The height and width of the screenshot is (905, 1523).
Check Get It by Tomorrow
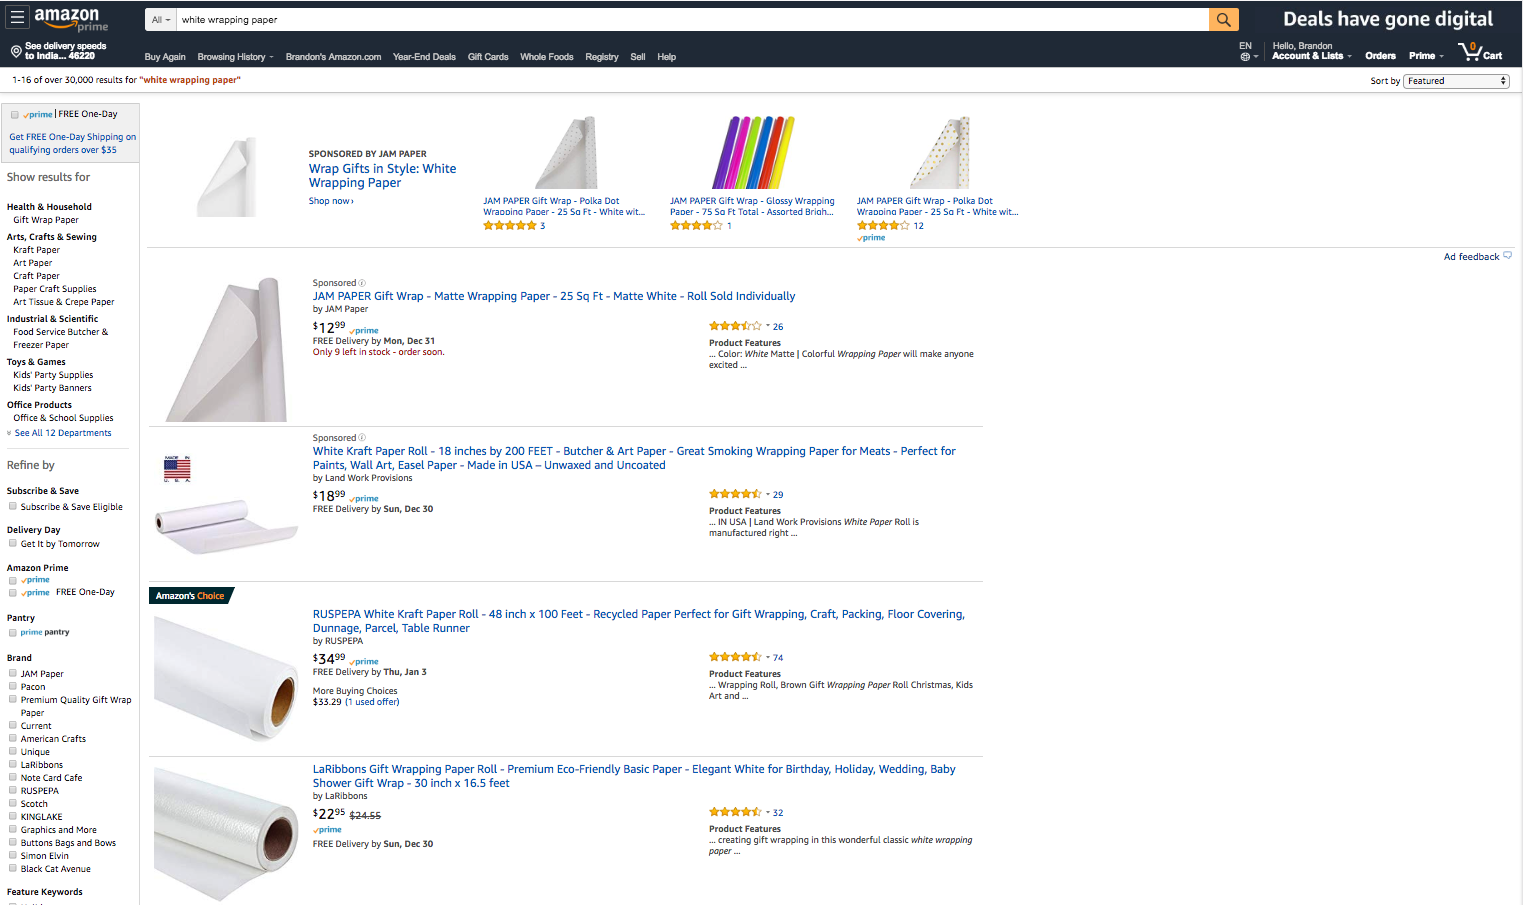point(13,543)
